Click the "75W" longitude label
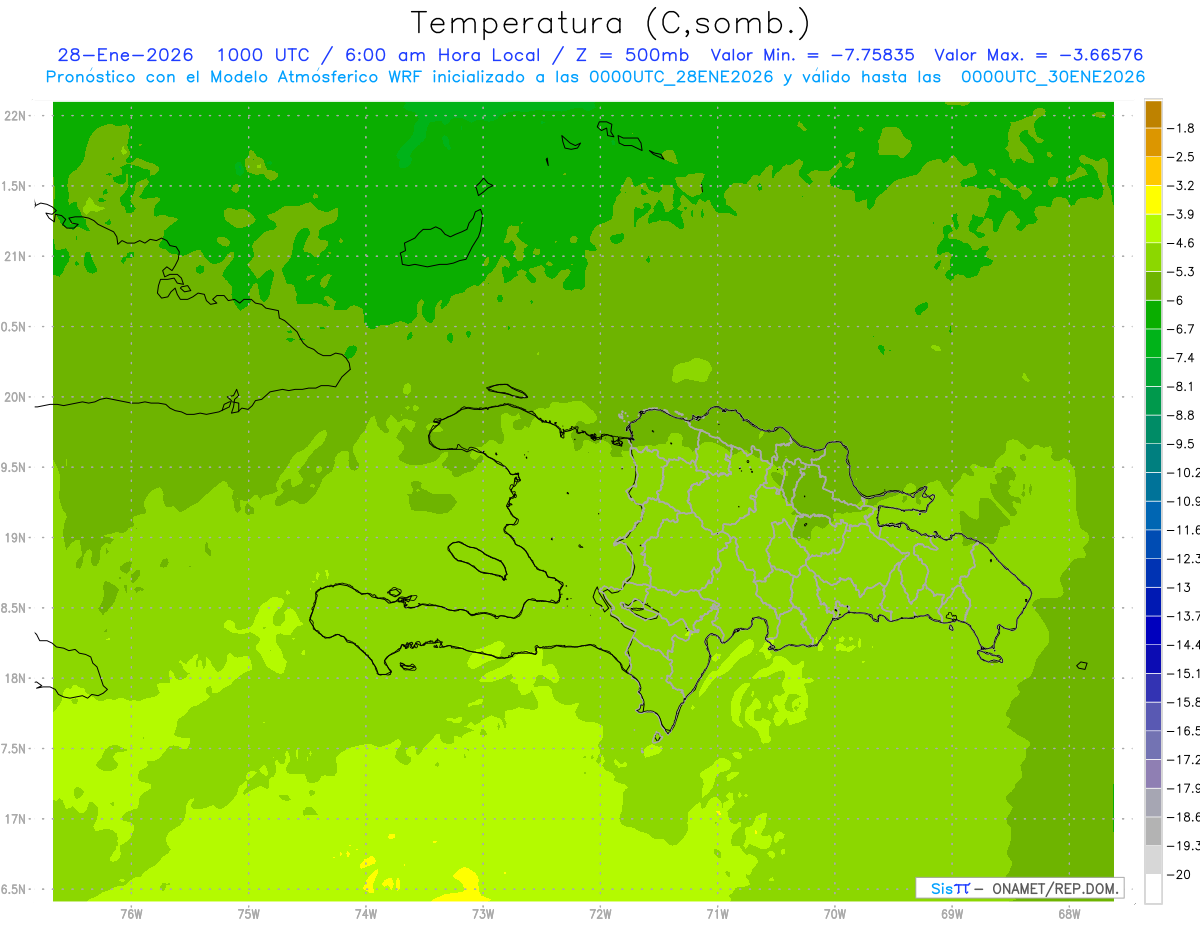1200x927 pixels. [x=248, y=915]
